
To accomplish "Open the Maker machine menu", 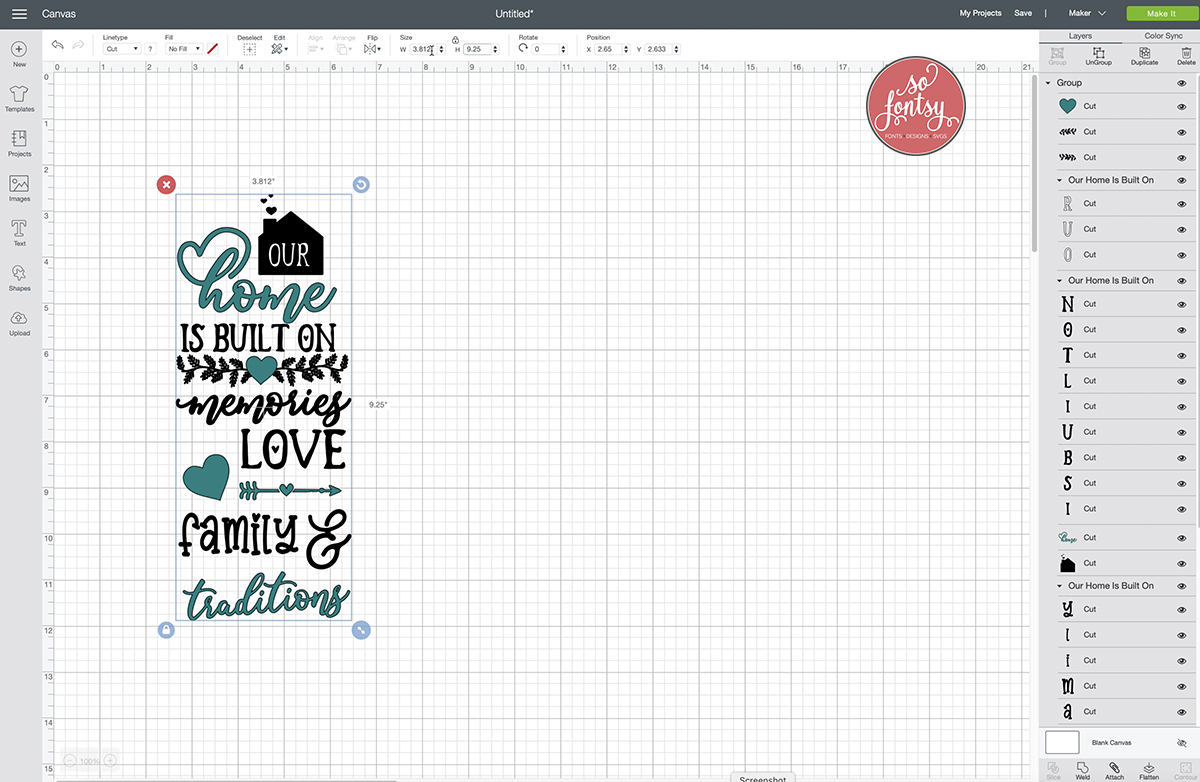I will pos(1086,13).
